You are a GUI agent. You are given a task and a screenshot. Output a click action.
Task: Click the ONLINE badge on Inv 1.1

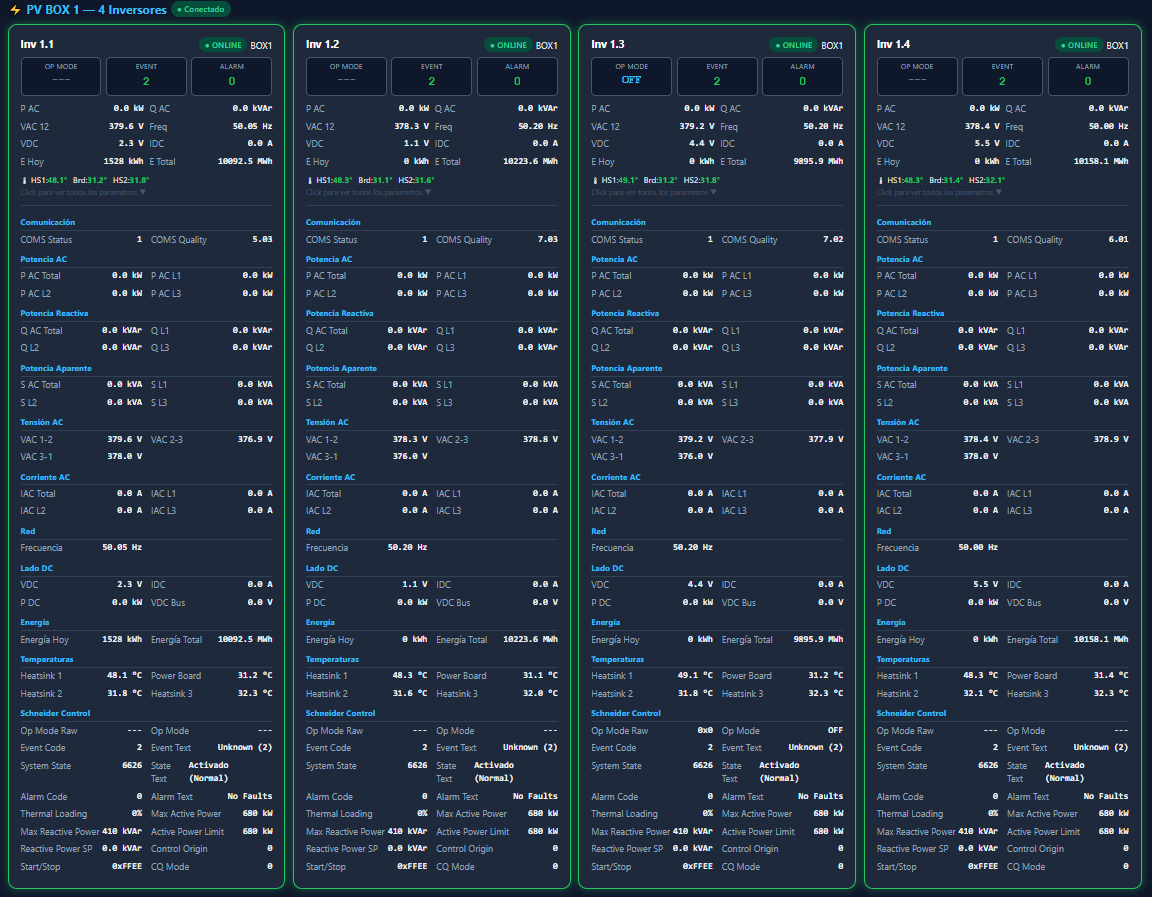coord(222,45)
